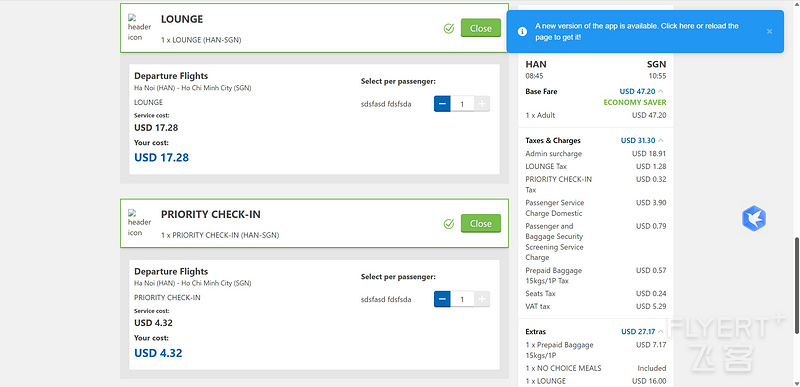Click the PRIORITY CHECK-IN quantity field

pyautogui.click(x=462, y=299)
